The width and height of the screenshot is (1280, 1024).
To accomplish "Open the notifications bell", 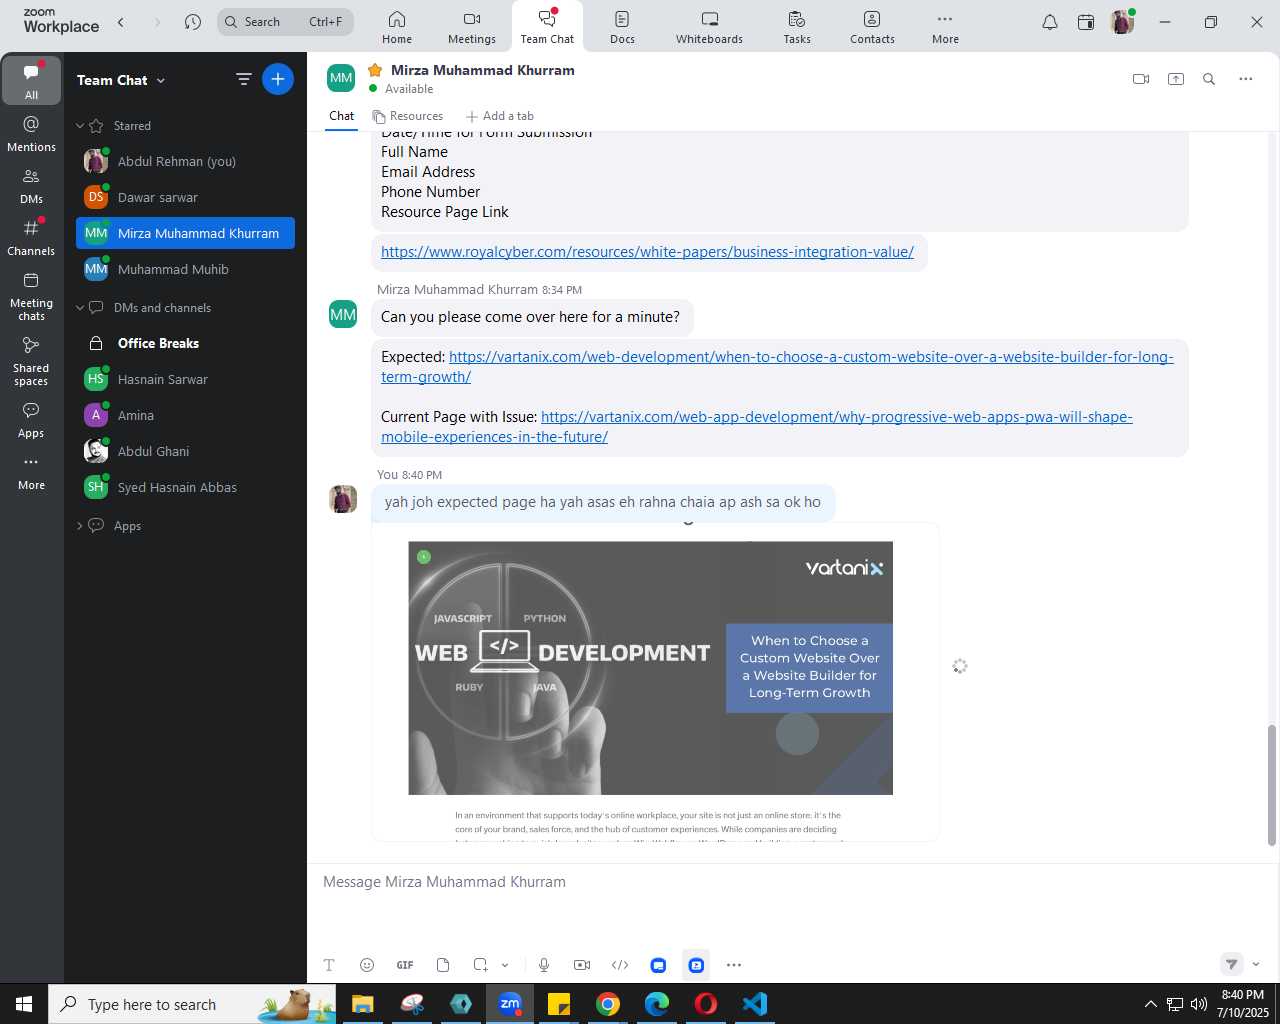I will click(x=1050, y=22).
